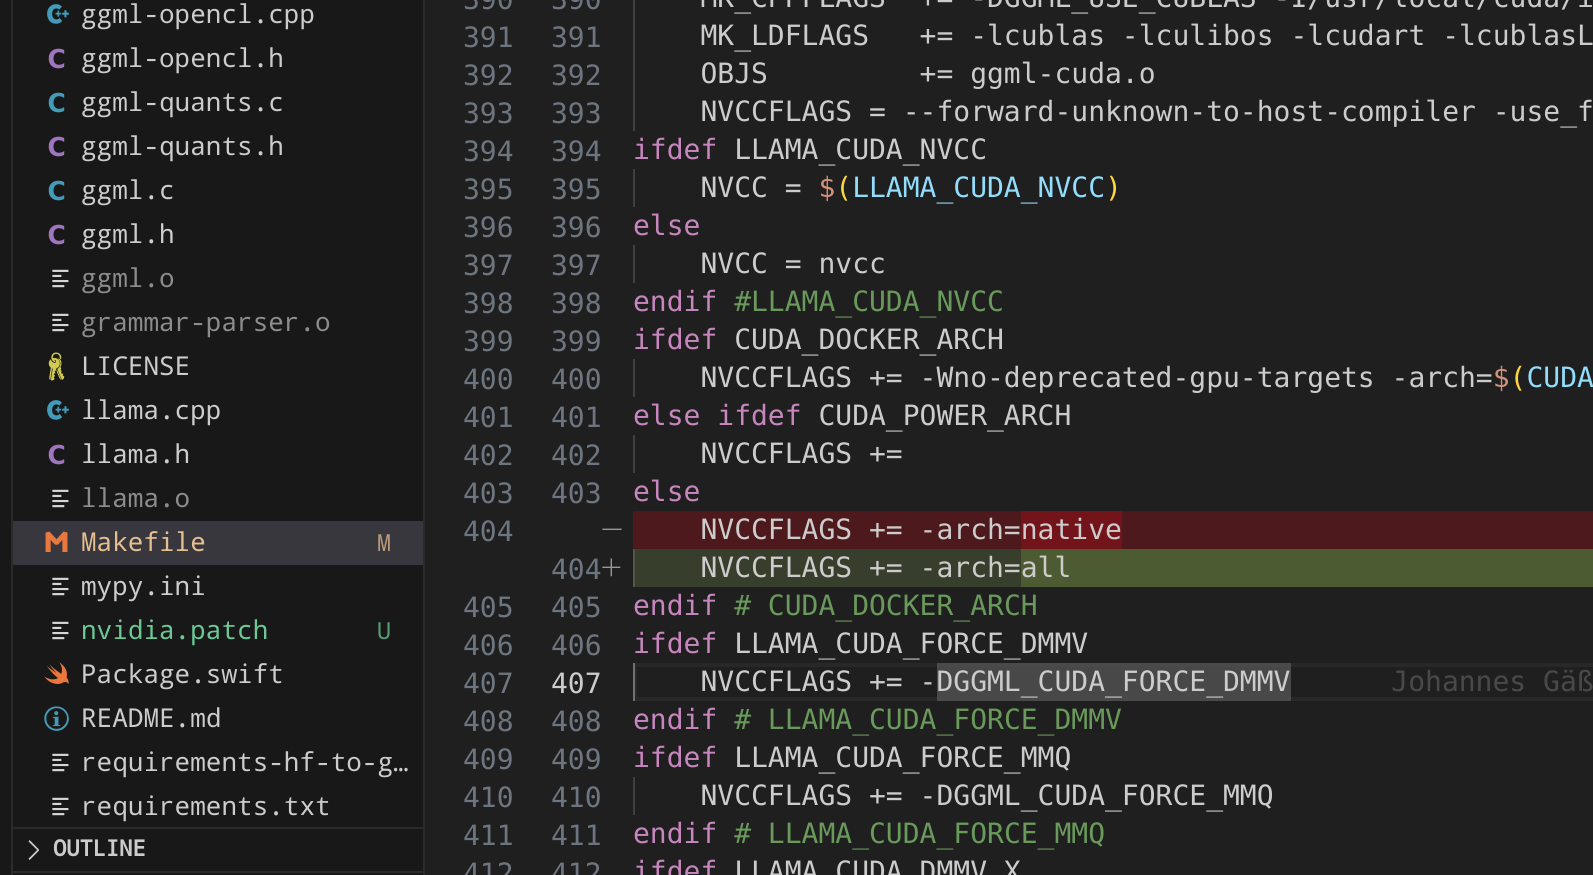The width and height of the screenshot is (1593, 875).
Task: Click the Swift bird icon beside Package.swift
Action: click(x=57, y=675)
